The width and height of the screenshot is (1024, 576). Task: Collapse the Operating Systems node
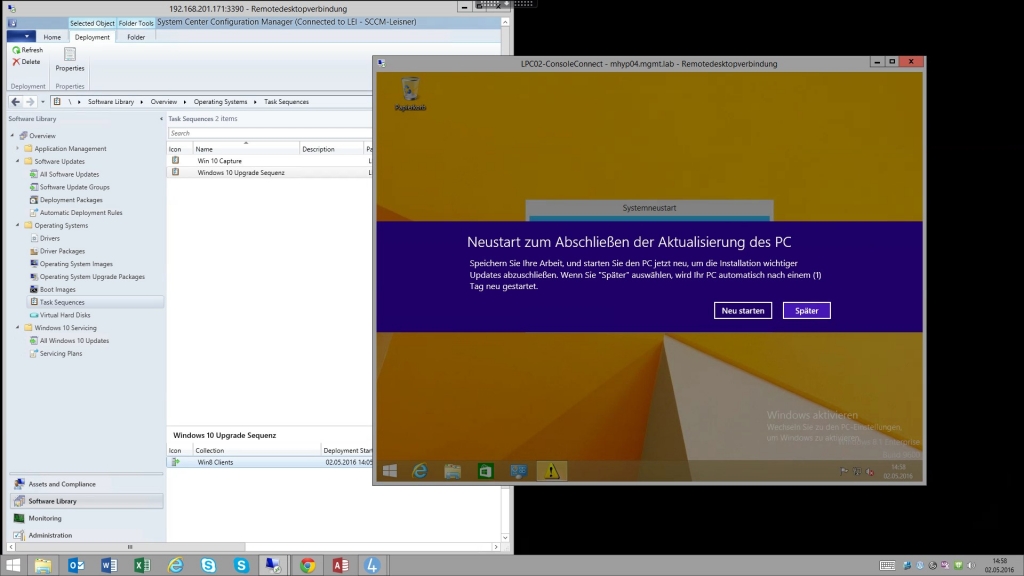[18, 225]
